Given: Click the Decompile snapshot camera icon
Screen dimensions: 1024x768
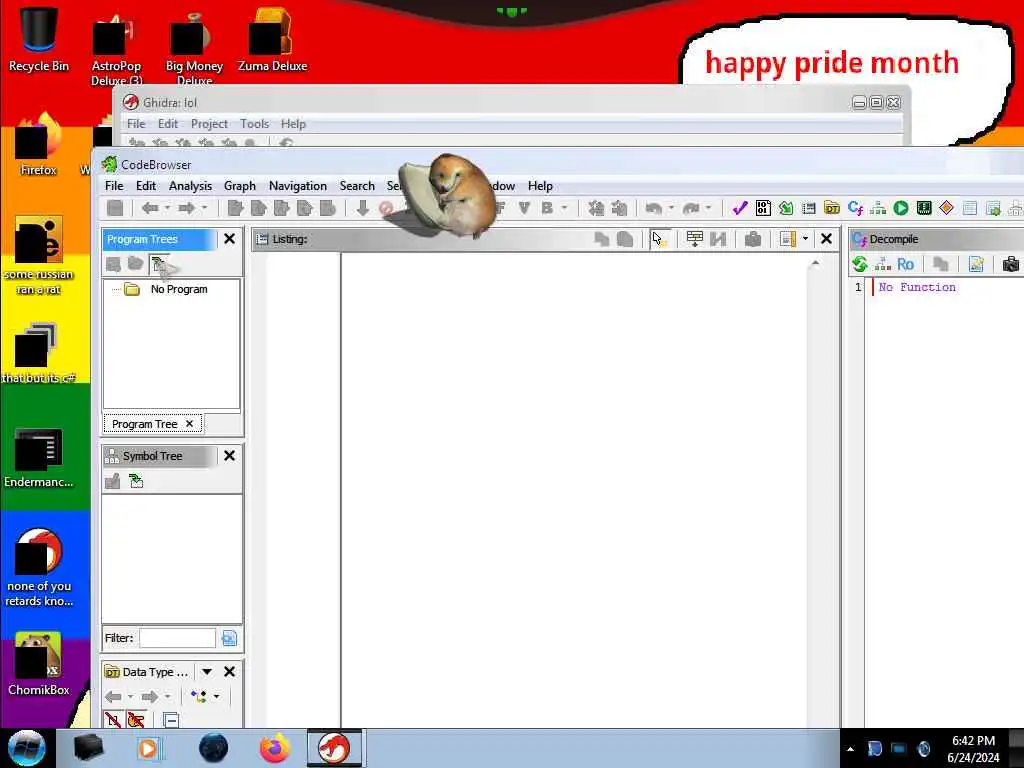Looking at the screenshot, I should point(1011,264).
